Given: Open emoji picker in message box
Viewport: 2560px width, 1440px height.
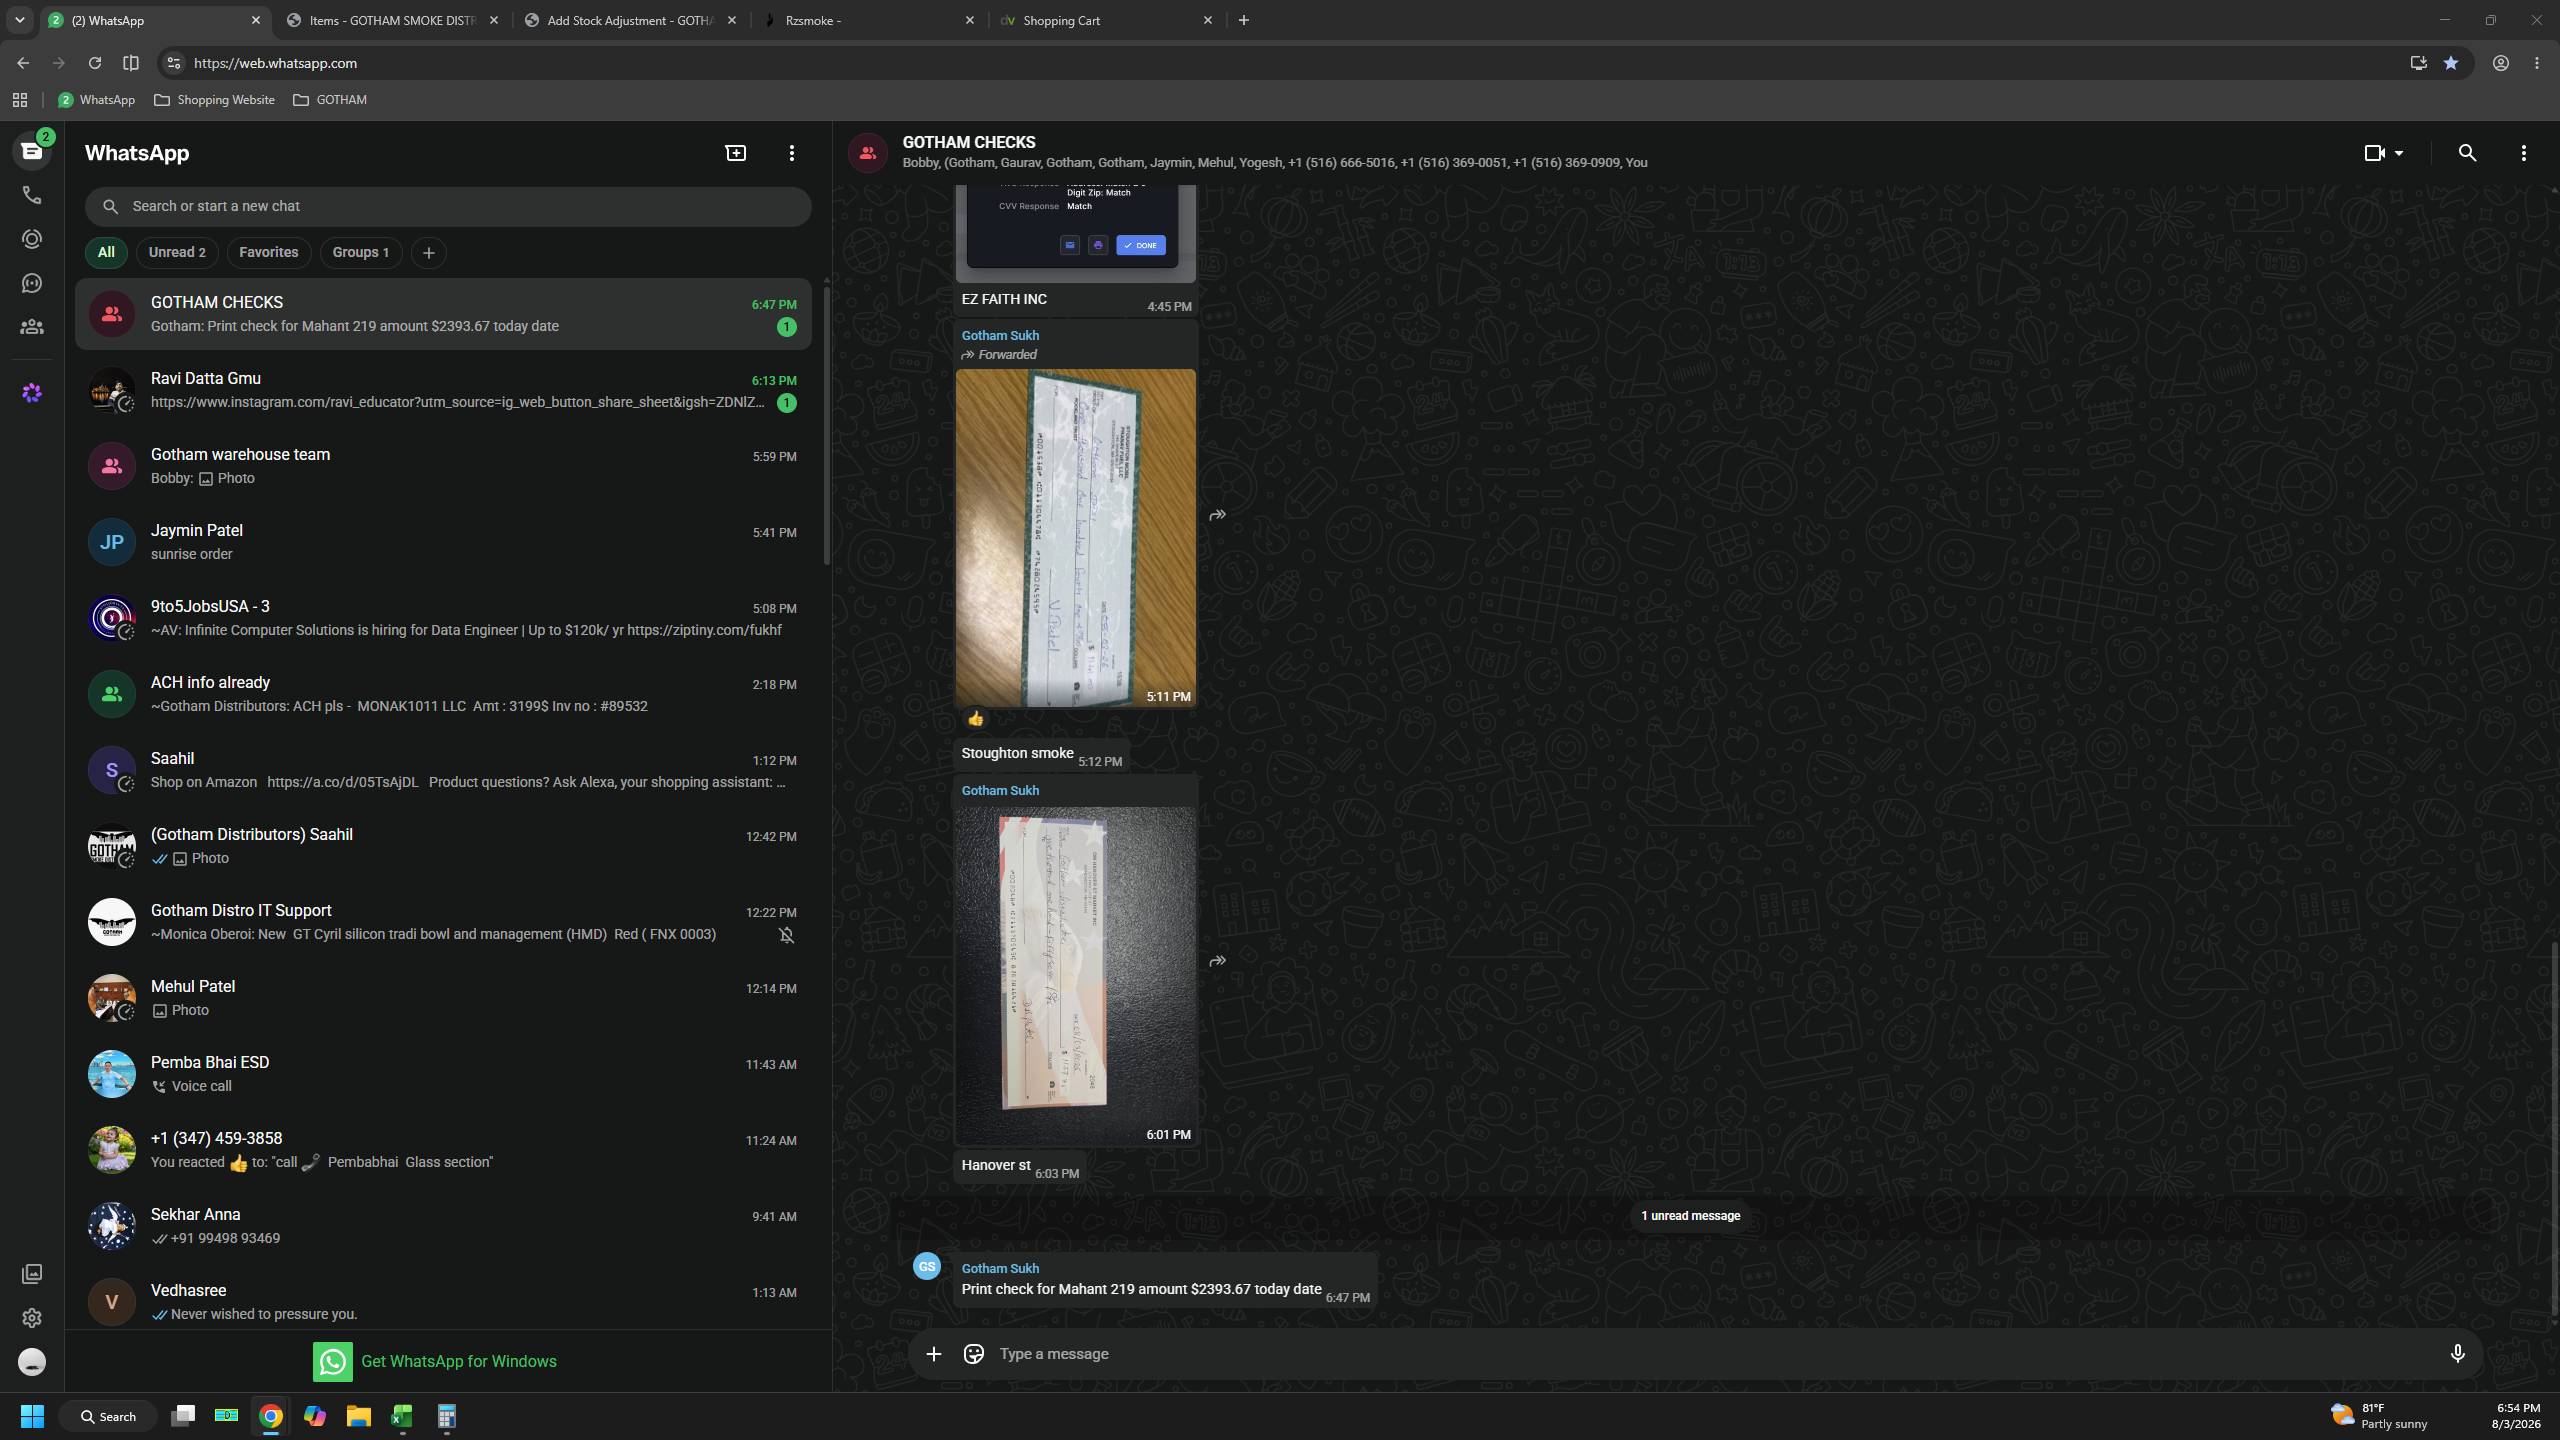Looking at the screenshot, I should [973, 1354].
